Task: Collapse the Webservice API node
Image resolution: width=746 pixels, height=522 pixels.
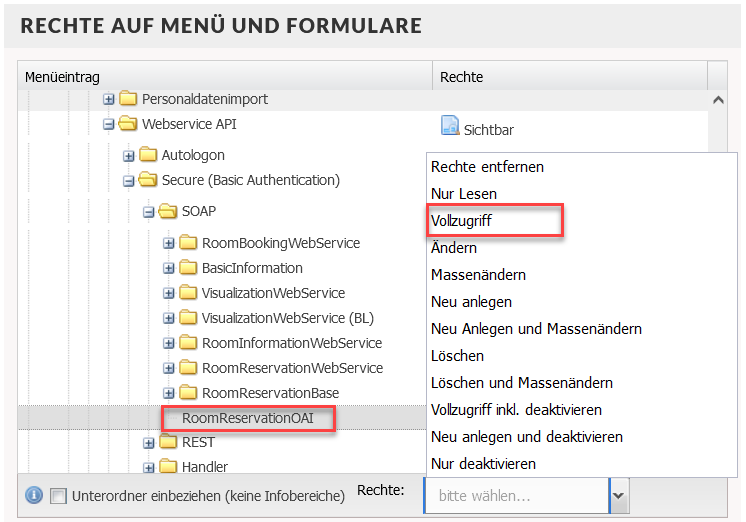Action: click(108, 124)
